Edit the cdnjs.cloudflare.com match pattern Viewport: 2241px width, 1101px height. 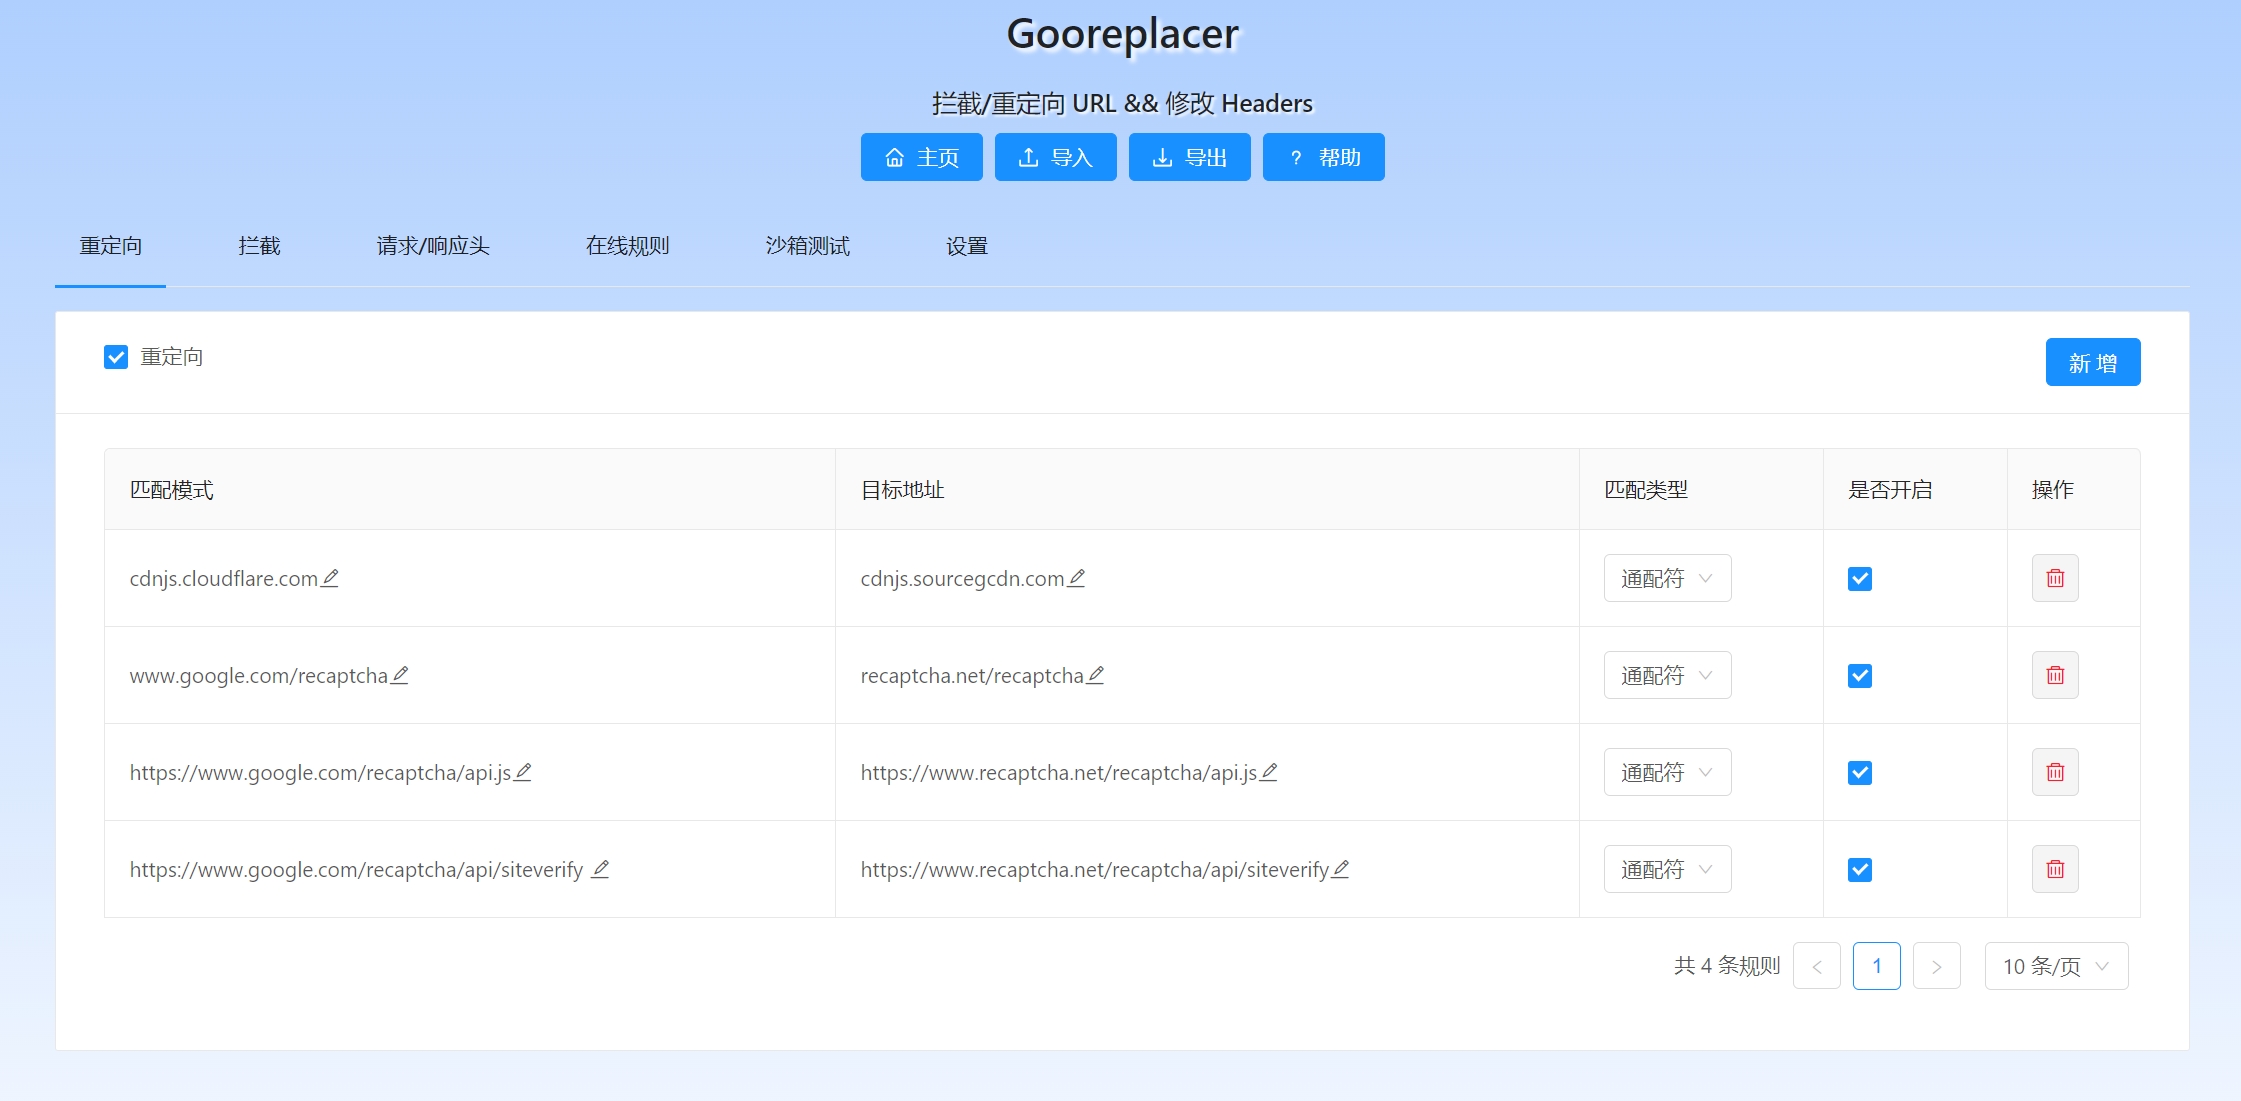point(330,578)
